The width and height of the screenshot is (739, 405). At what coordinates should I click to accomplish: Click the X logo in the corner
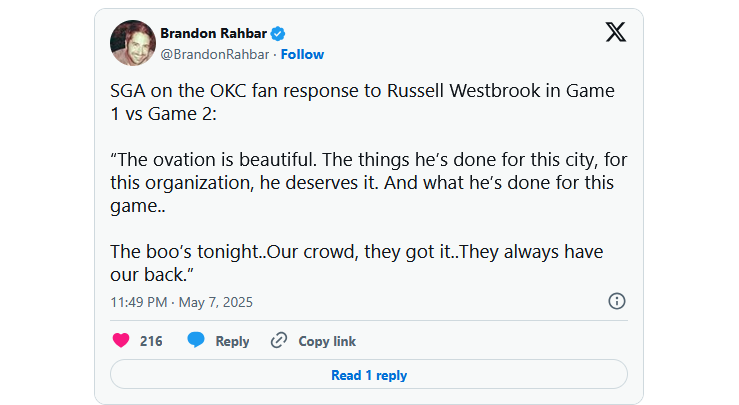[x=616, y=32]
